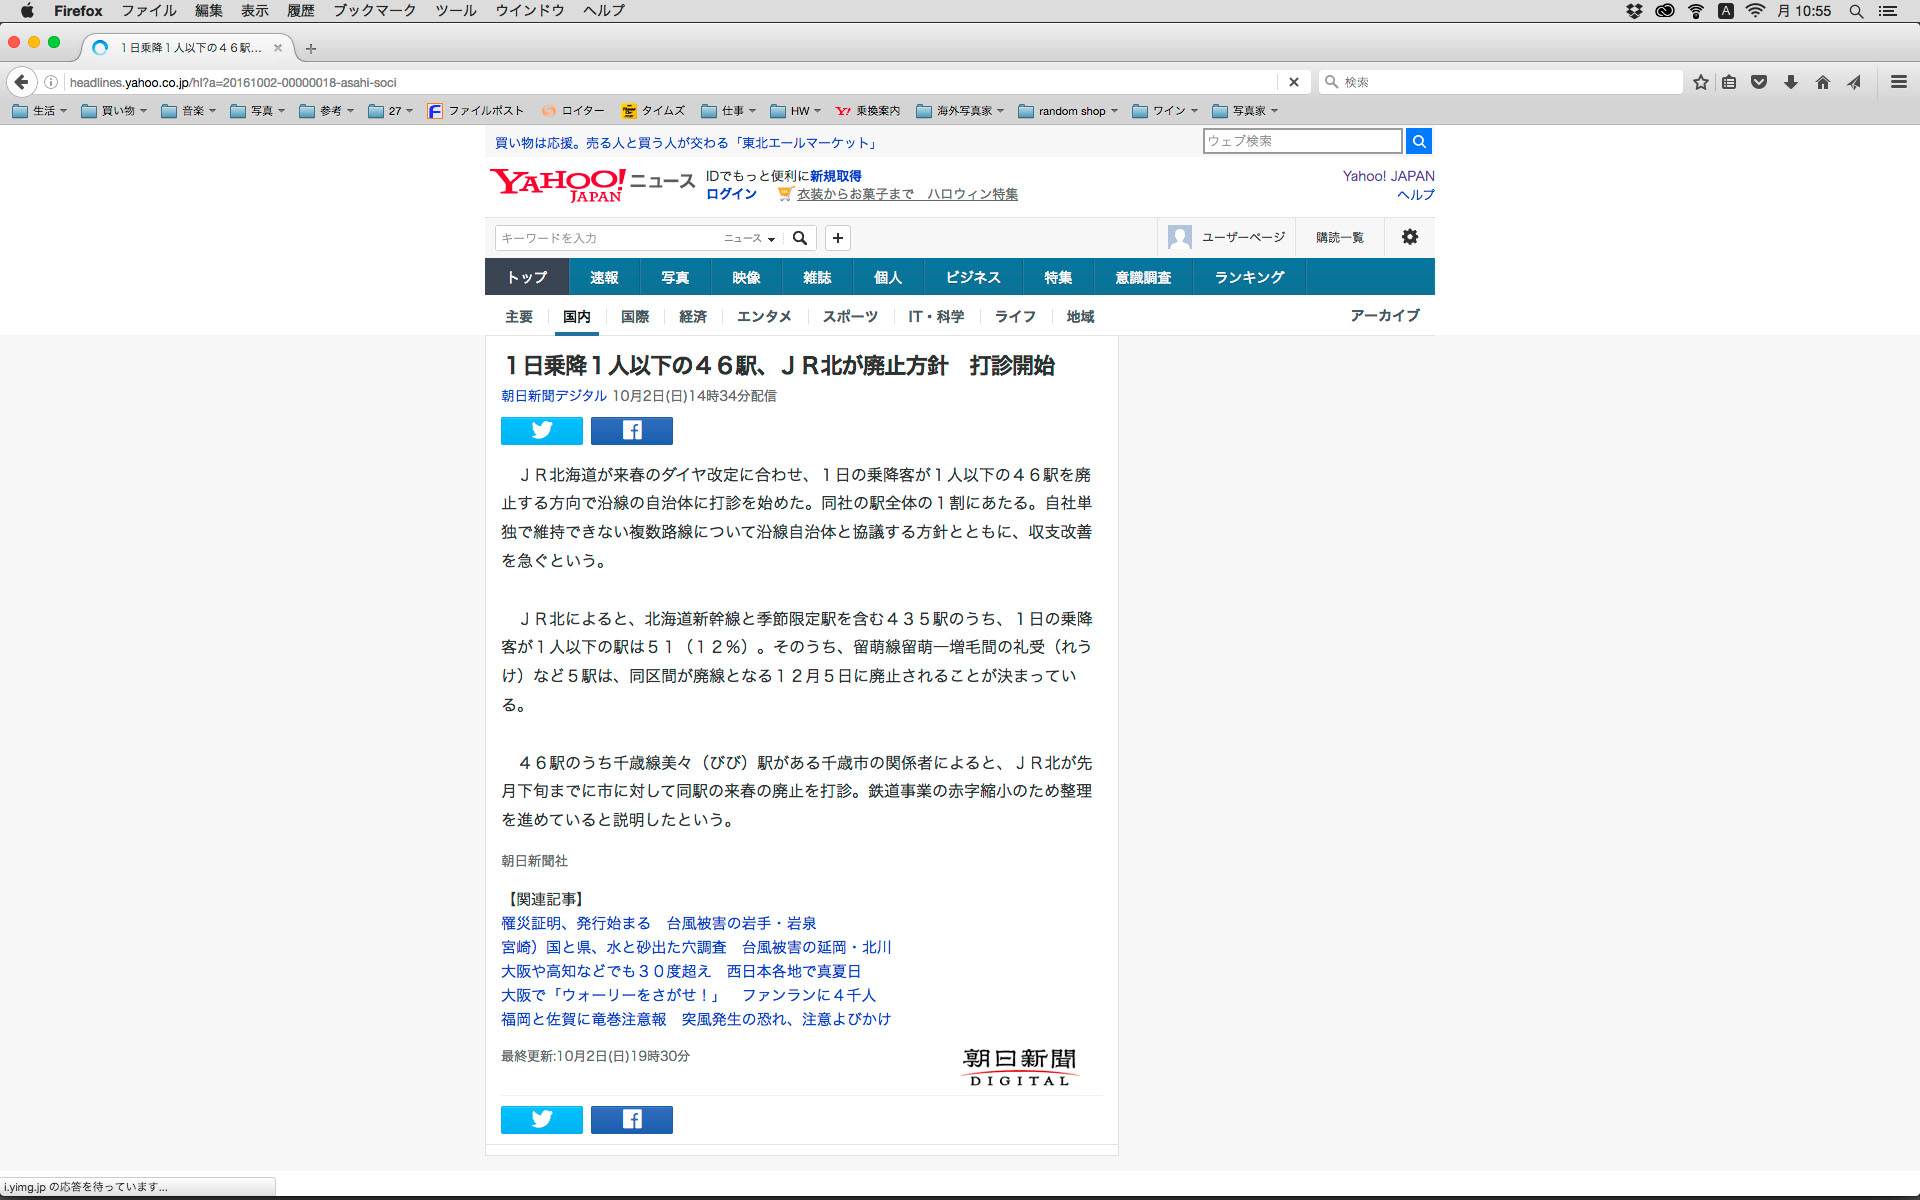Select the ランキング navigation tab
Screen dimensions: 1920x1200
click(1249, 277)
